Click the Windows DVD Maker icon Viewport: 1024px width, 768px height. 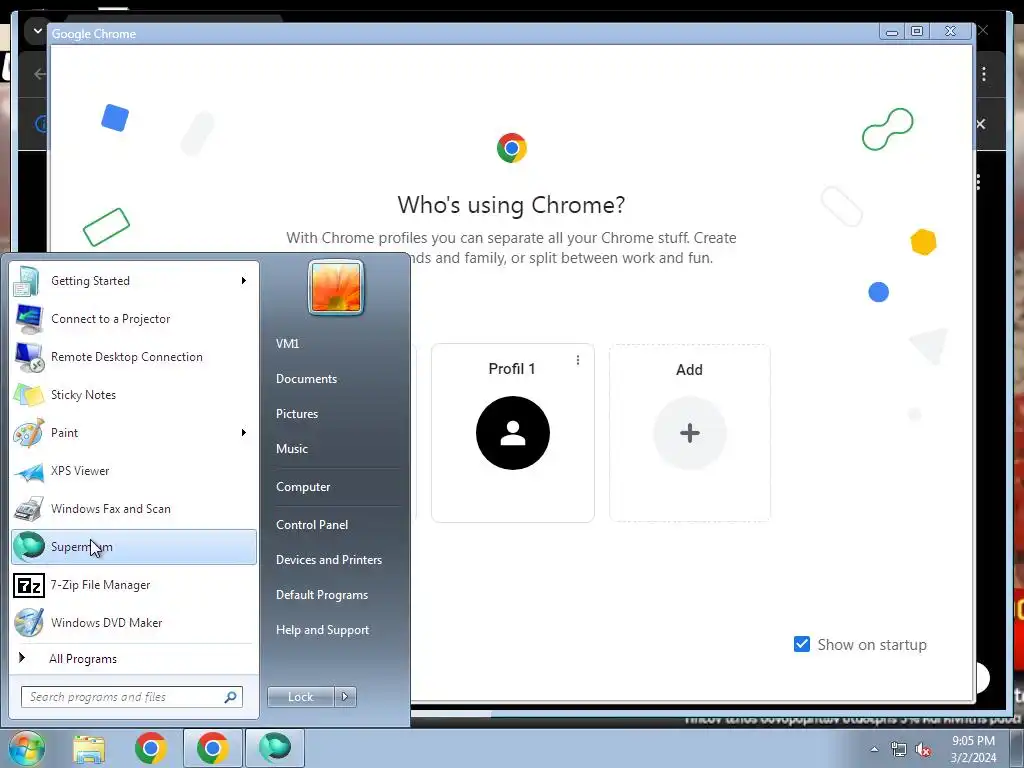coord(29,622)
